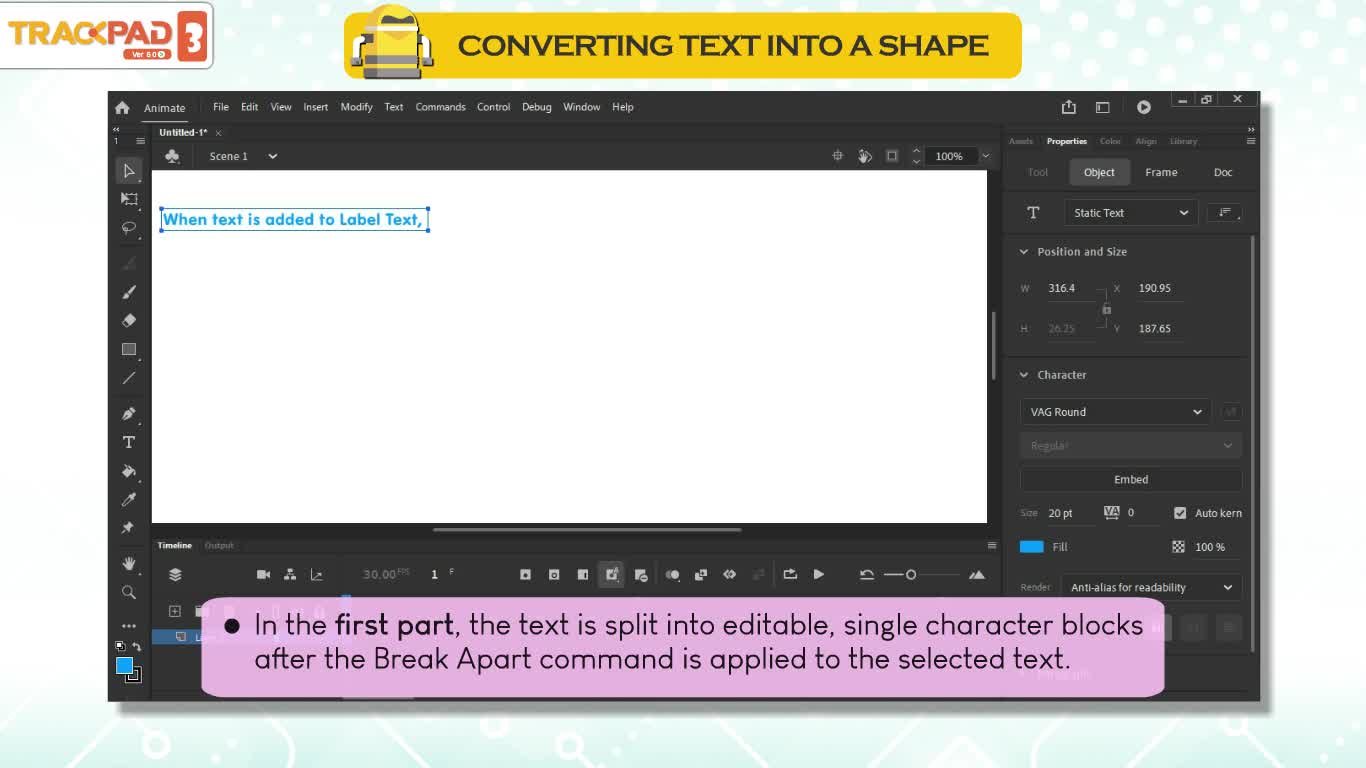Toggle the Onion Skin button

673,574
